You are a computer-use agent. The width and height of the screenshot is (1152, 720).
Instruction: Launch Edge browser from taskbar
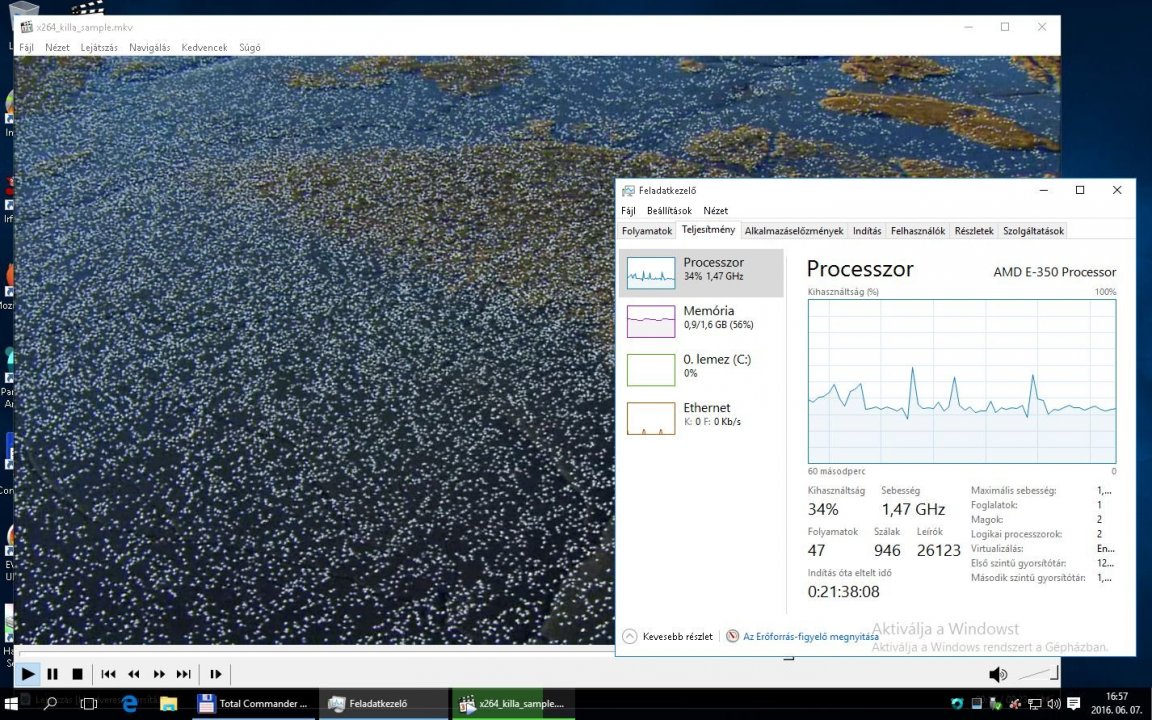click(129, 704)
